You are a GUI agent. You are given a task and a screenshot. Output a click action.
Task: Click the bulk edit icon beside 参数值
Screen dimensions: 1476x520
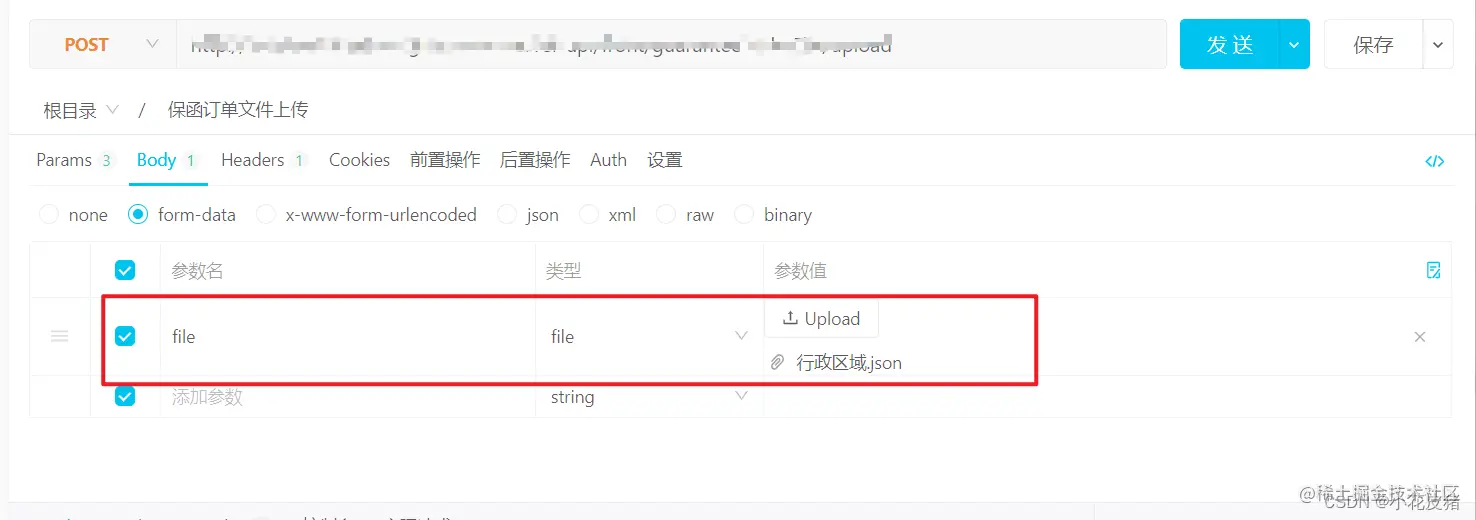(1433, 270)
